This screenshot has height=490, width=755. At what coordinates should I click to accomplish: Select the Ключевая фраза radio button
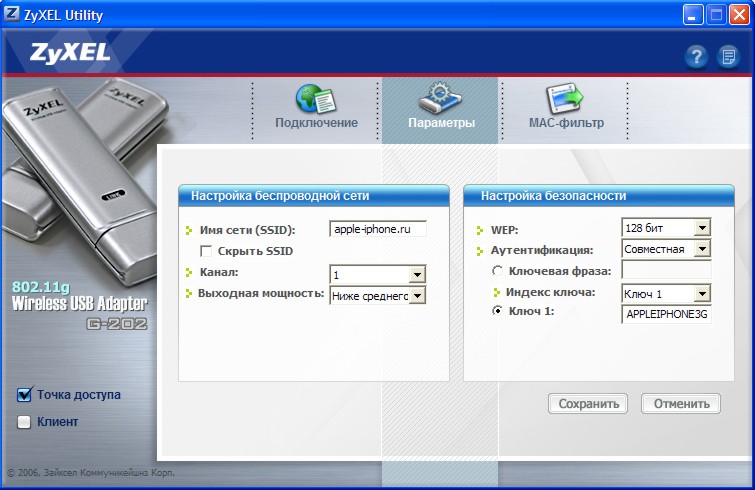click(497, 271)
